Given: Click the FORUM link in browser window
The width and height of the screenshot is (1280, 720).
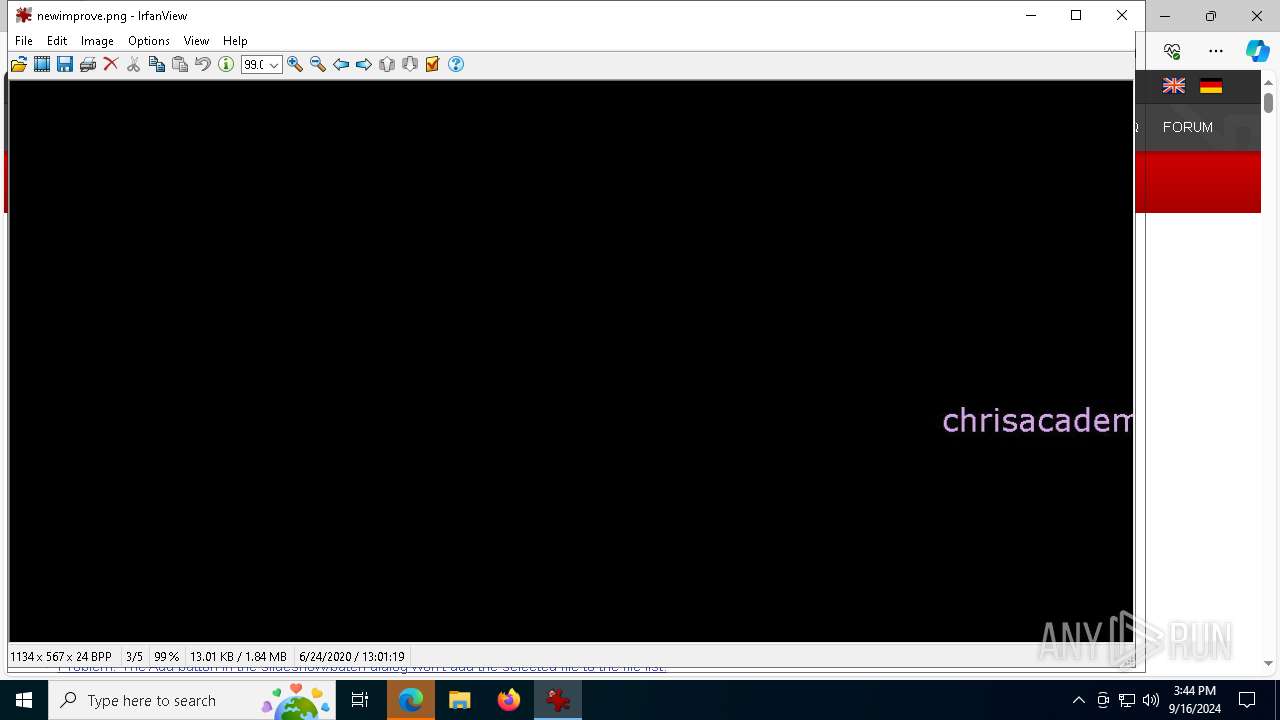Looking at the screenshot, I should [x=1188, y=127].
